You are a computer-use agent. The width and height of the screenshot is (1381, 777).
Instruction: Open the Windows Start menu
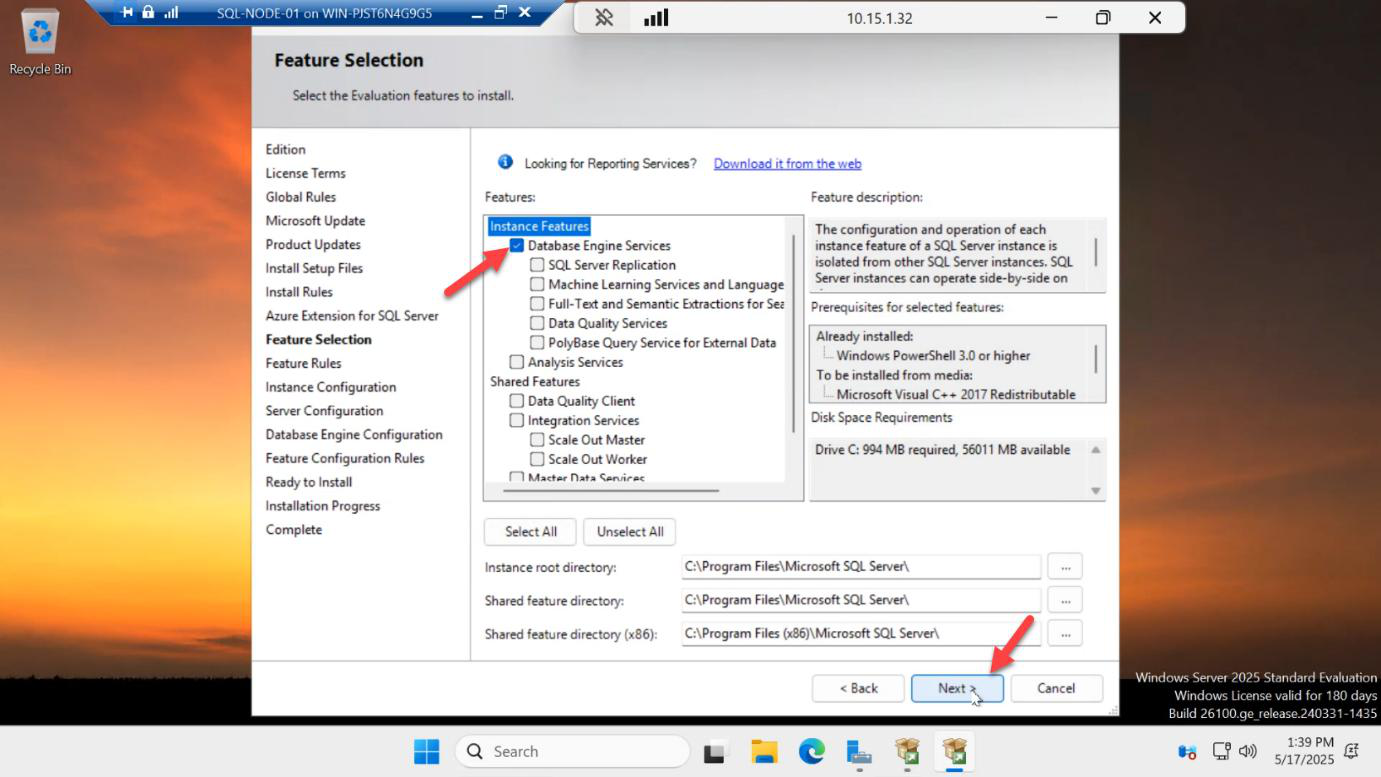point(426,751)
